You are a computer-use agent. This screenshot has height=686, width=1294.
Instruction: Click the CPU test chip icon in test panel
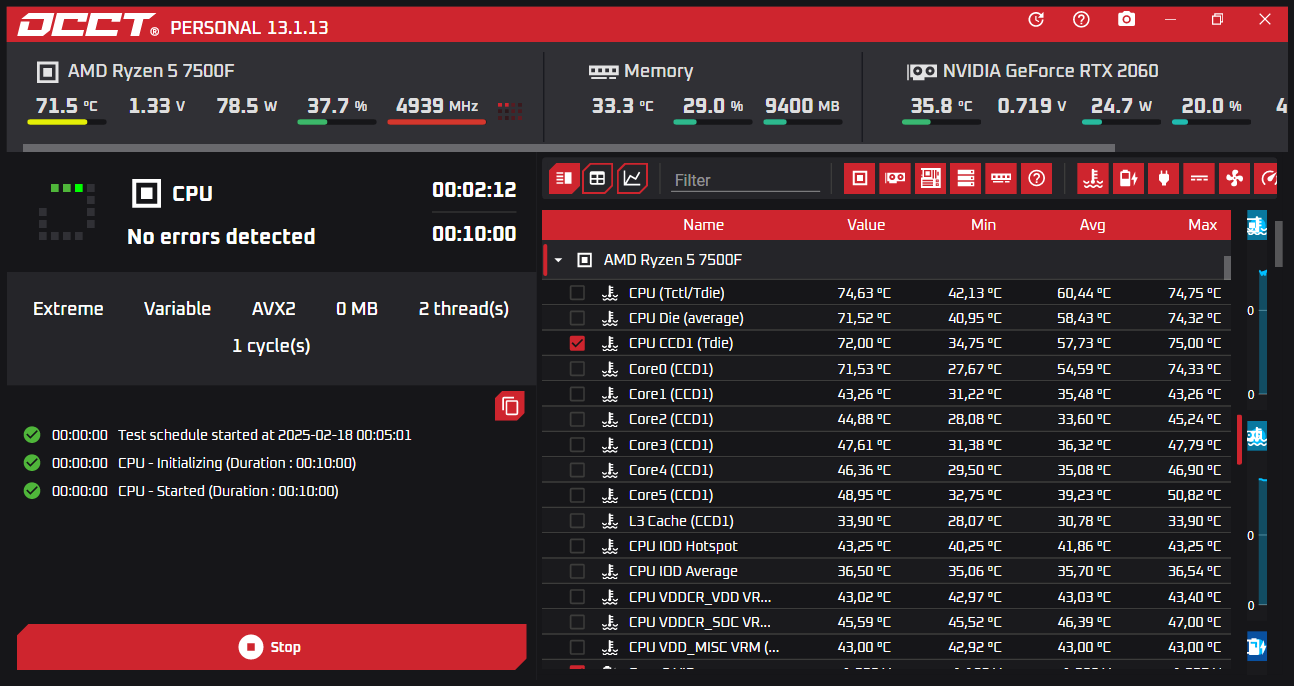coord(147,193)
